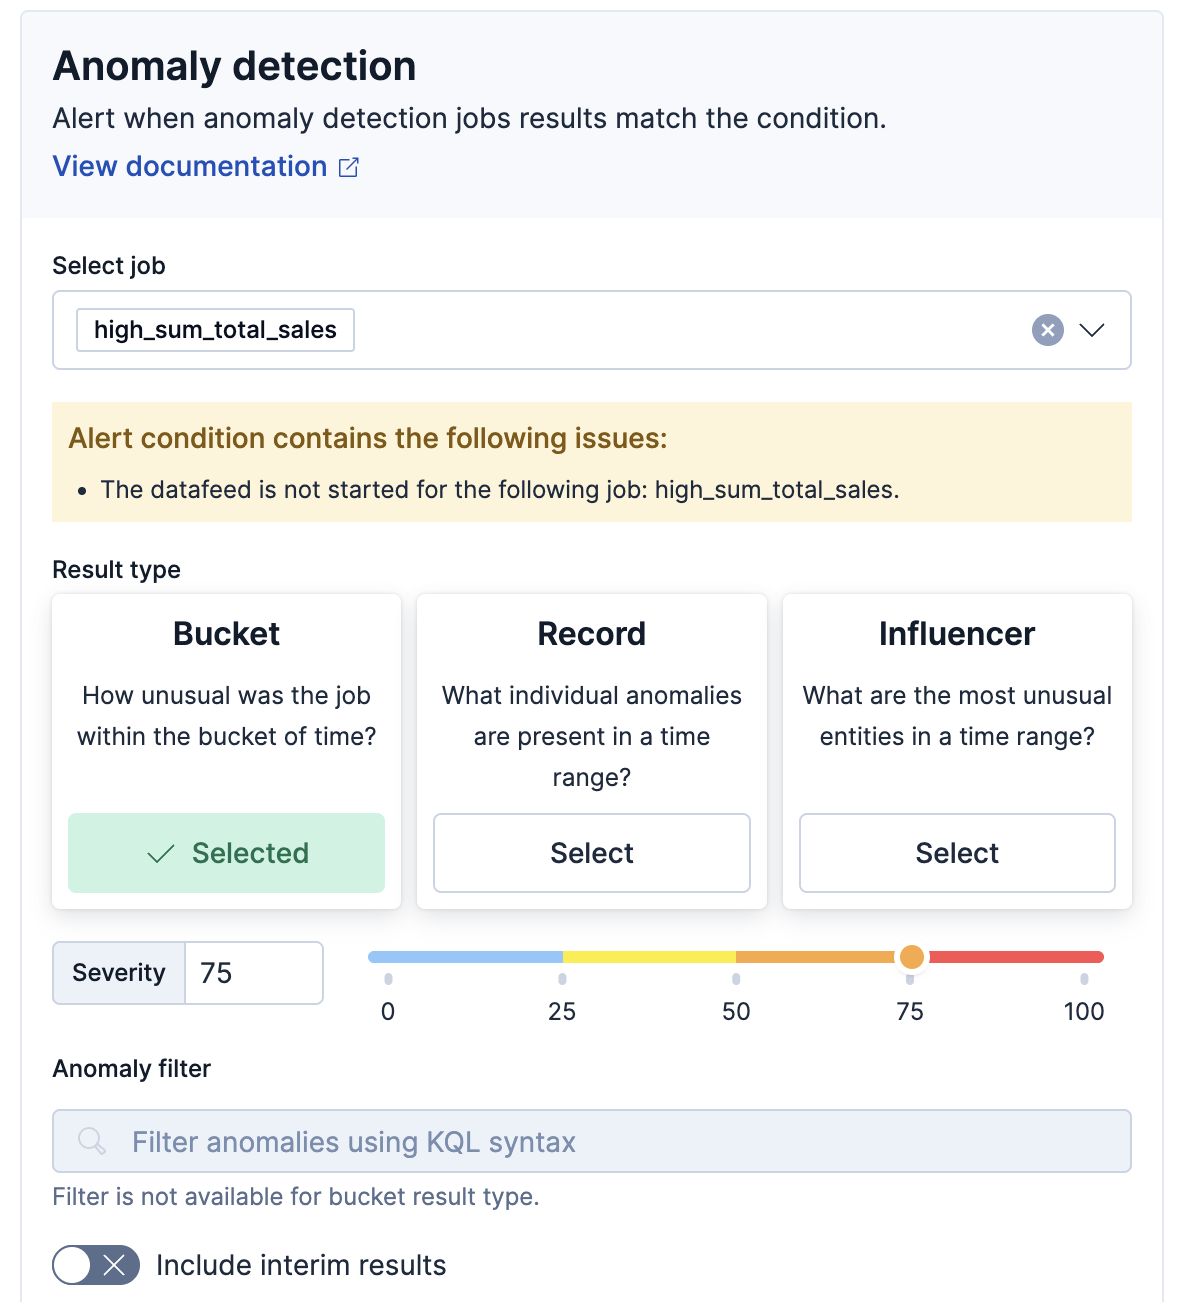Screen dimensions: 1182x1302
Task: Click the Selected button under Bucket
Action: (226, 853)
